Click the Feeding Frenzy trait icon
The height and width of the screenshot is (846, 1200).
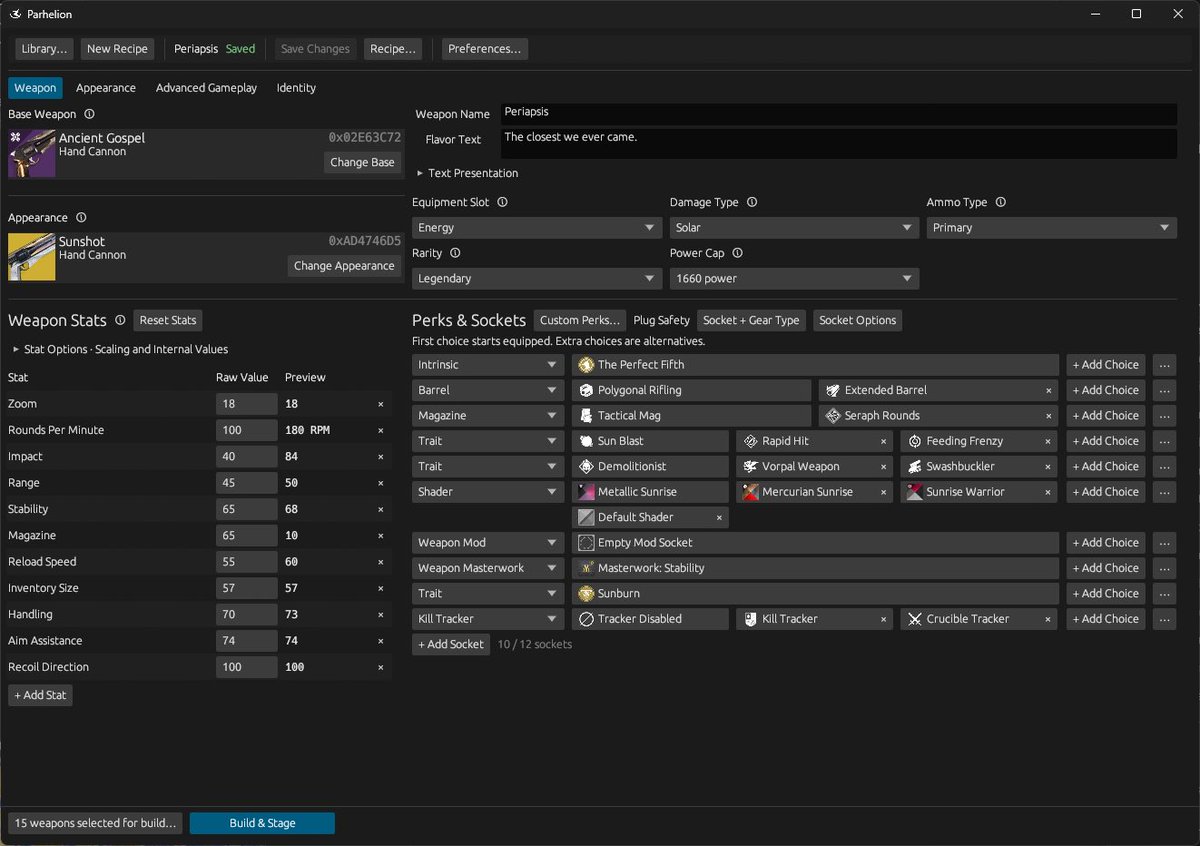point(915,441)
